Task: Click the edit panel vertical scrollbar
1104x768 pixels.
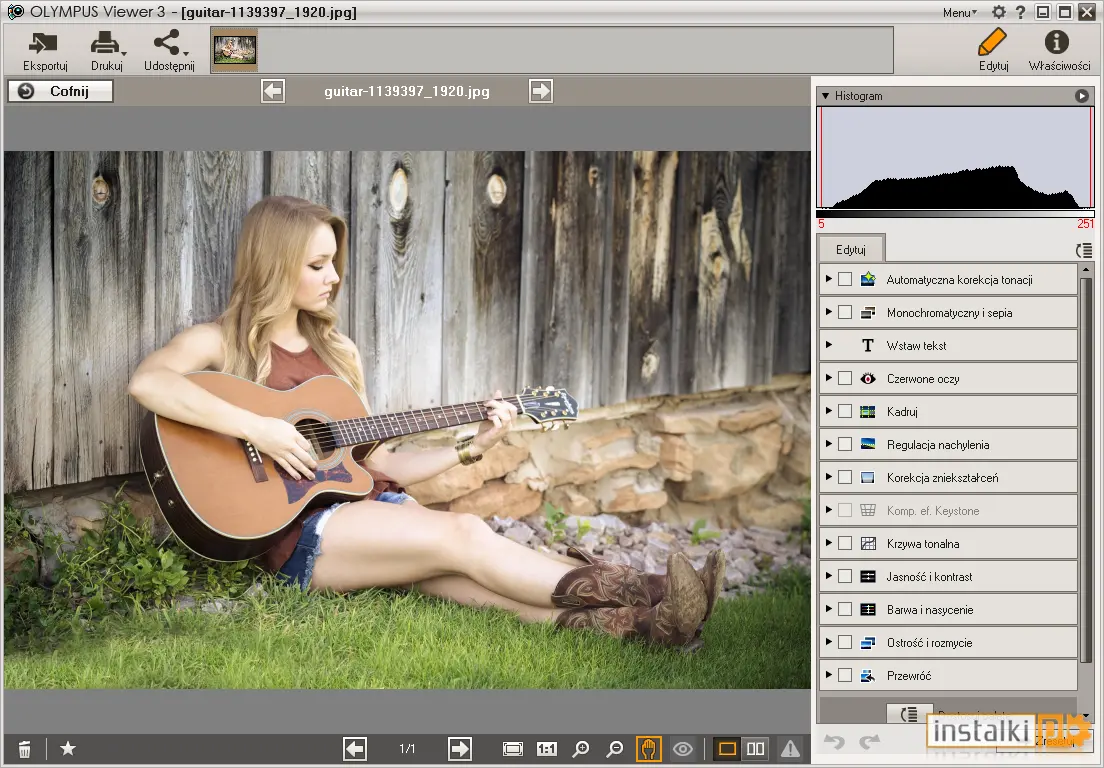Action: (x=1086, y=469)
